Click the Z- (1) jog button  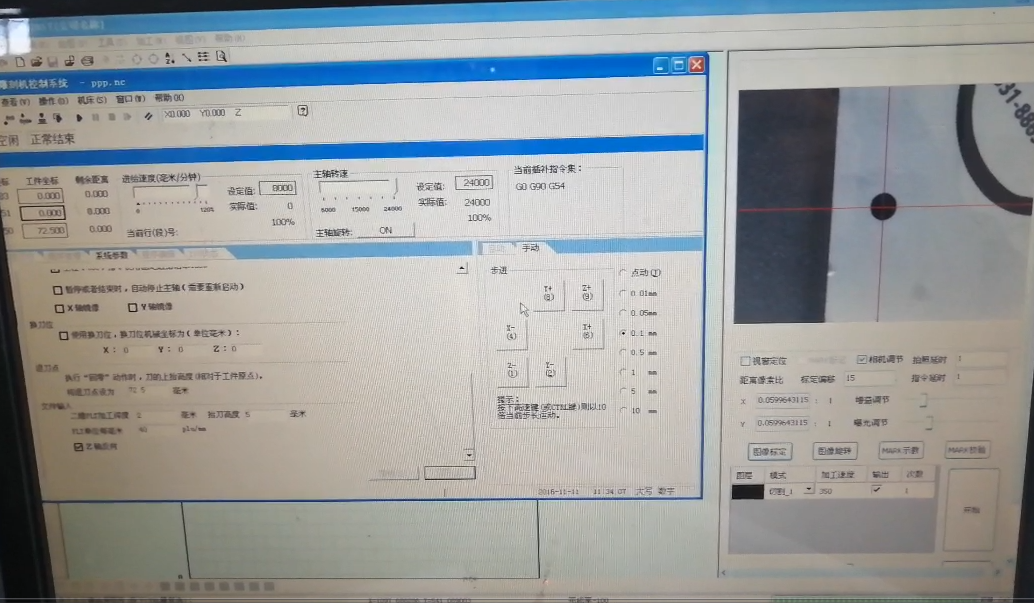point(511,371)
